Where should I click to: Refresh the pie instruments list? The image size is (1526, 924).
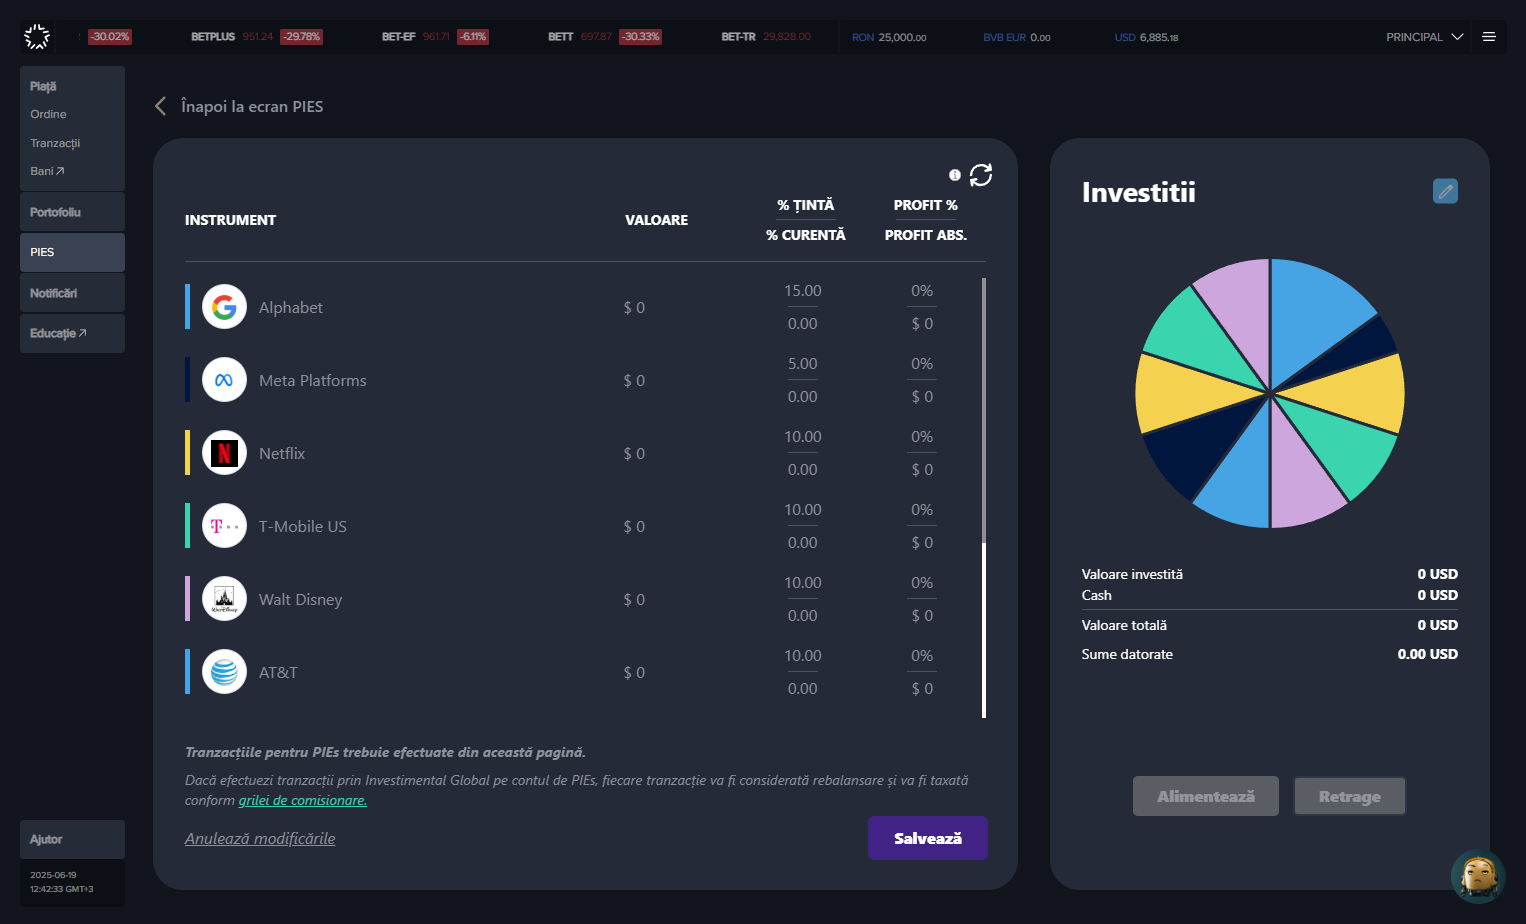coord(981,175)
